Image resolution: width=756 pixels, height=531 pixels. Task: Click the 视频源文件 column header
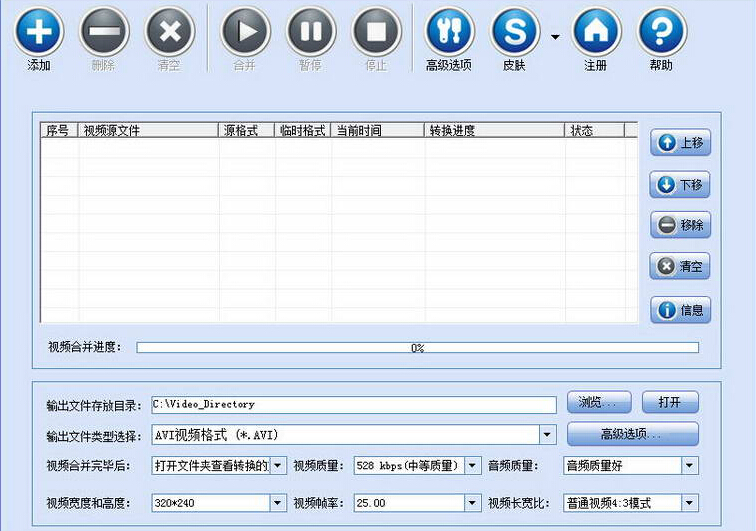point(148,130)
